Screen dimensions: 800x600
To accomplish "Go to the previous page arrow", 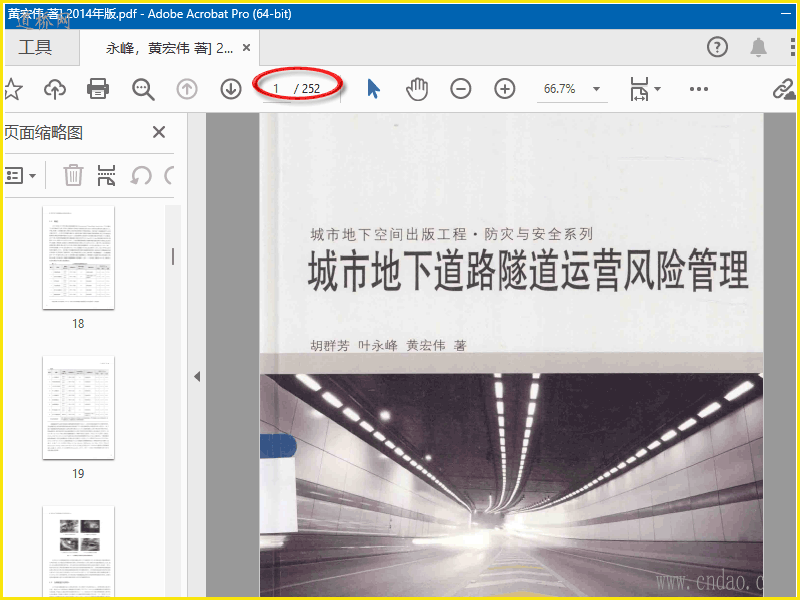I will click(187, 89).
